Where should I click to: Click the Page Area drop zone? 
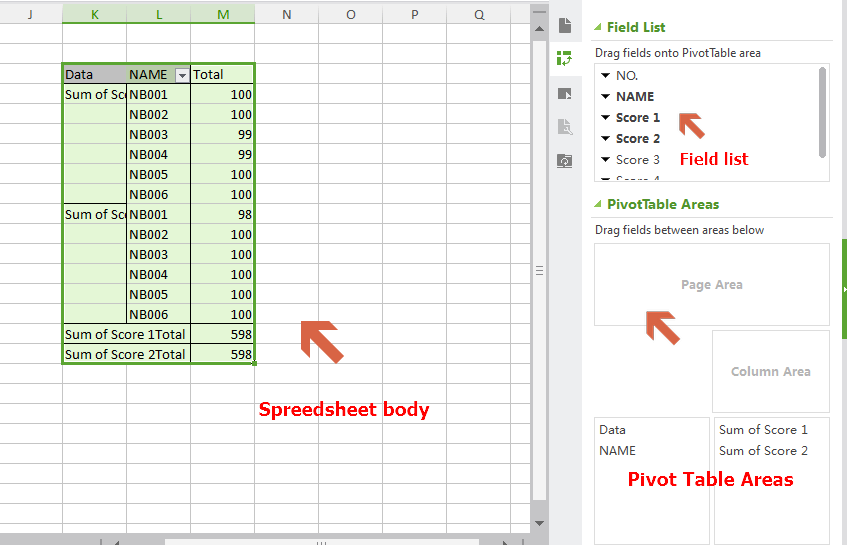click(x=711, y=285)
